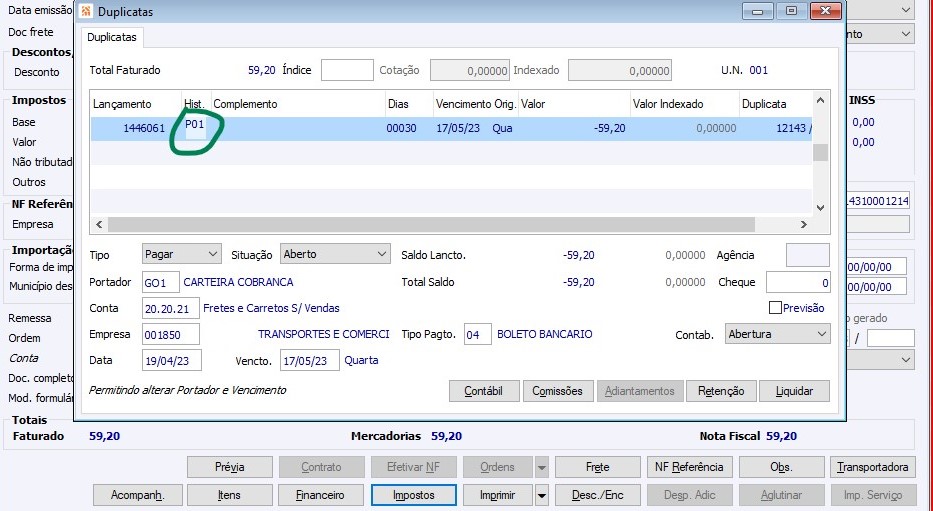
Task: Click the Frete button
Action: pos(597,467)
